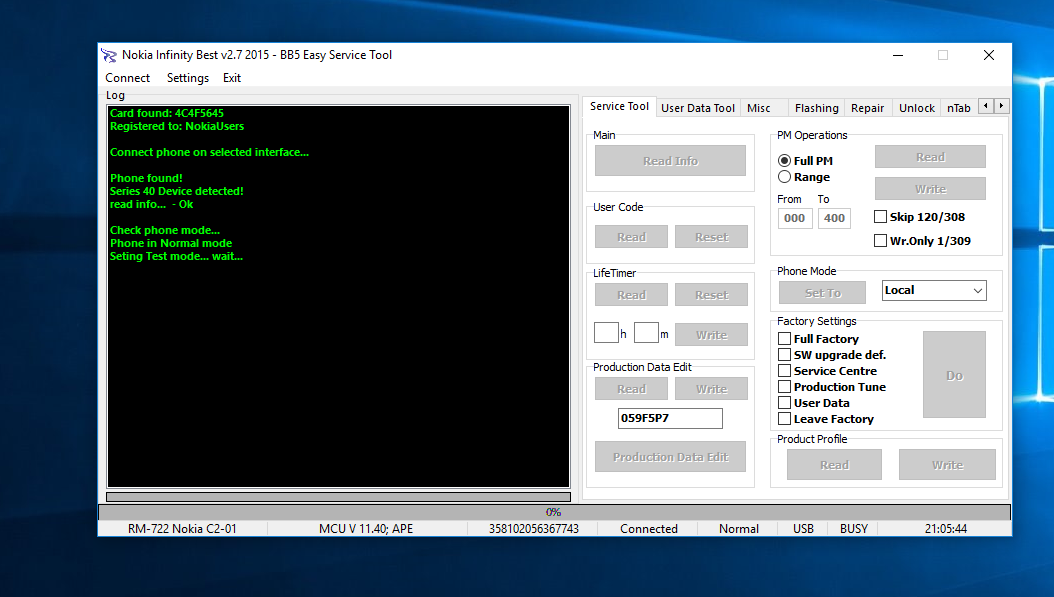This screenshot has width=1054, height=597.
Task: Click the log panel horizontal scrollbar
Action: point(338,497)
